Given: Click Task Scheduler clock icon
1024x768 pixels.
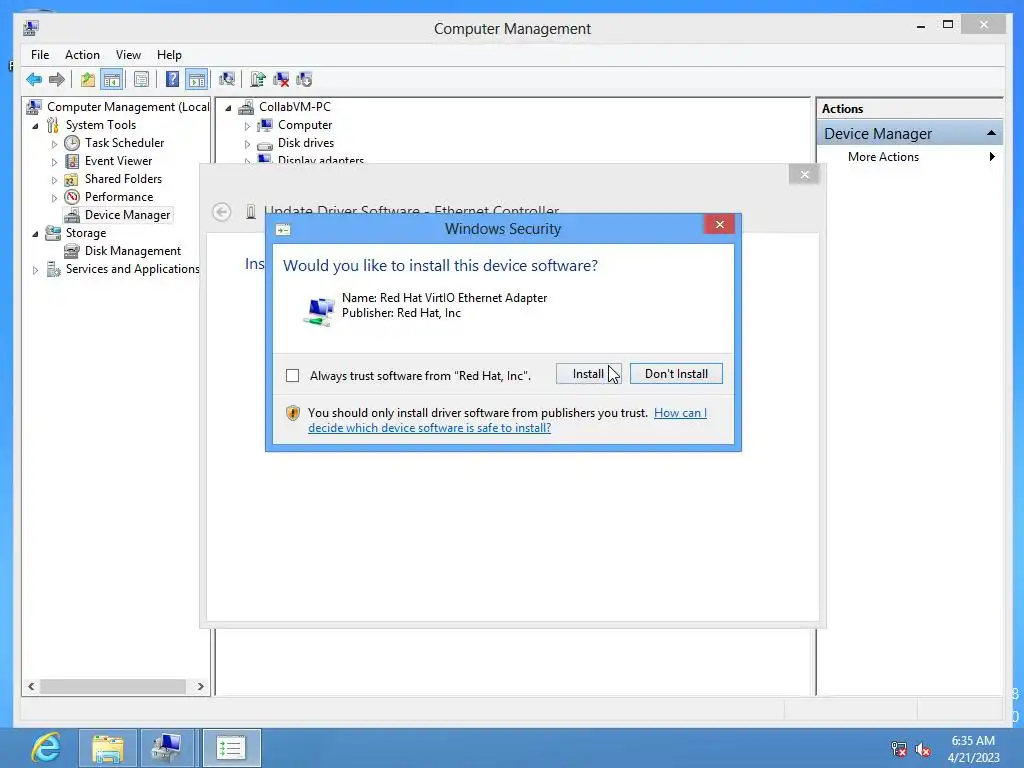Looking at the screenshot, I should pyautogui.click(x=72, y=142).
